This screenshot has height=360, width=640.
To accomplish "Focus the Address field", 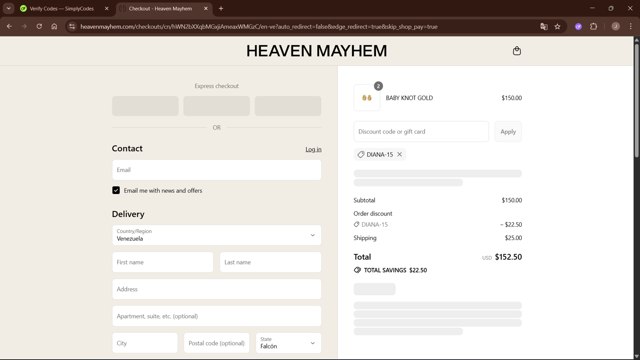I will pos(216,289).
